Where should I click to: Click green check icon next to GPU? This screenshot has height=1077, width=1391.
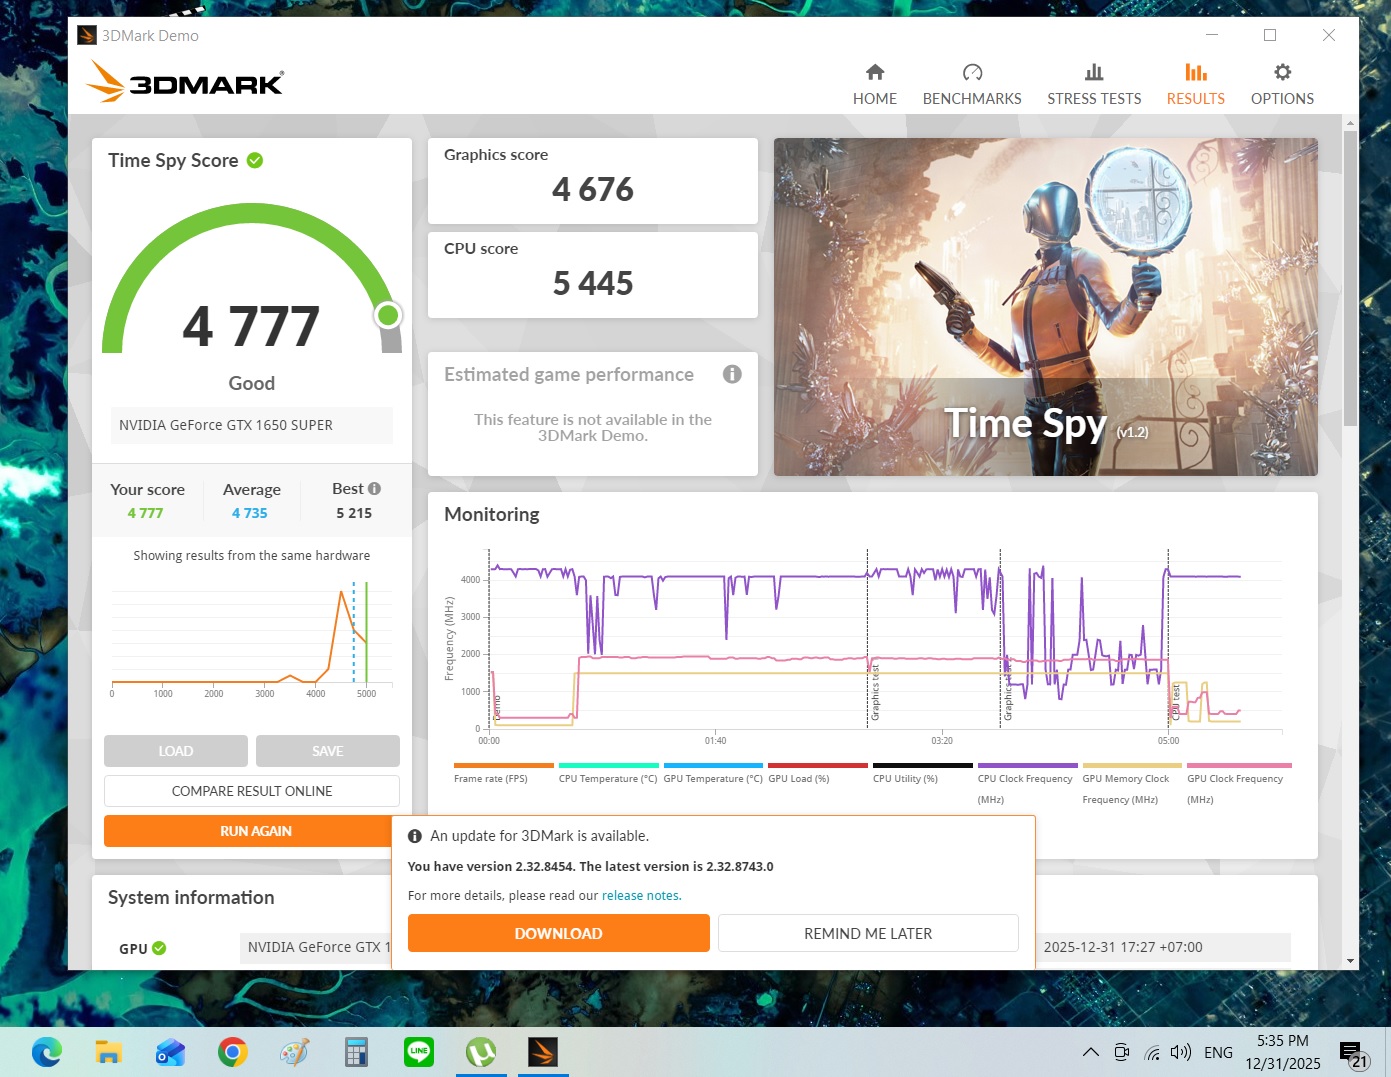coord(159,948)
